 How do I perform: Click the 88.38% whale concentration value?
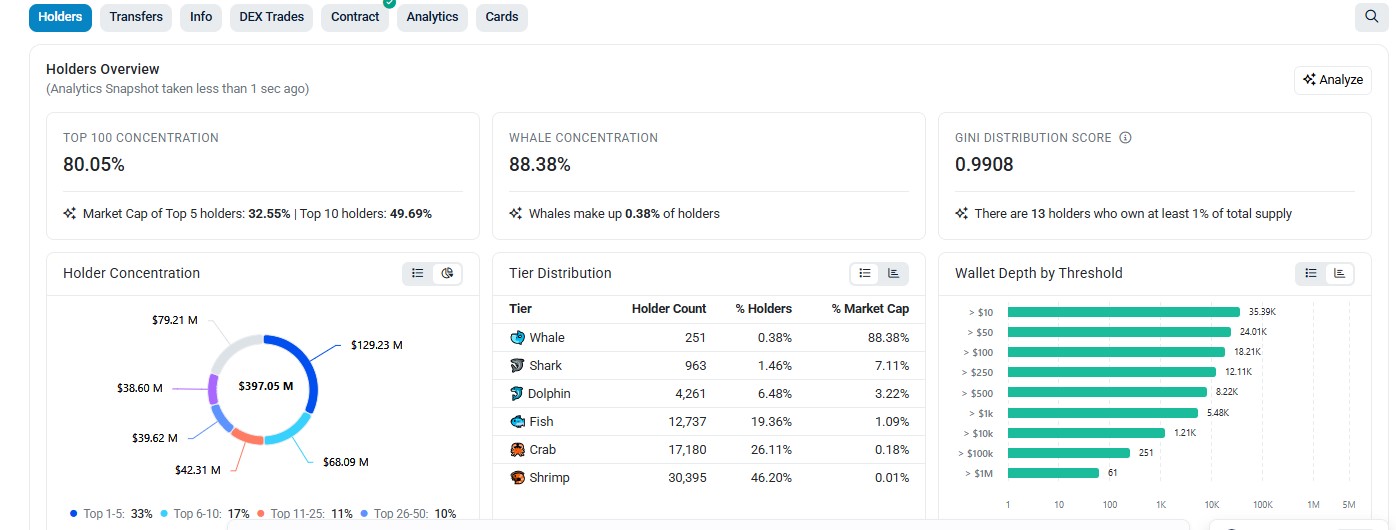pyautogui.click(x=540, y=165)
